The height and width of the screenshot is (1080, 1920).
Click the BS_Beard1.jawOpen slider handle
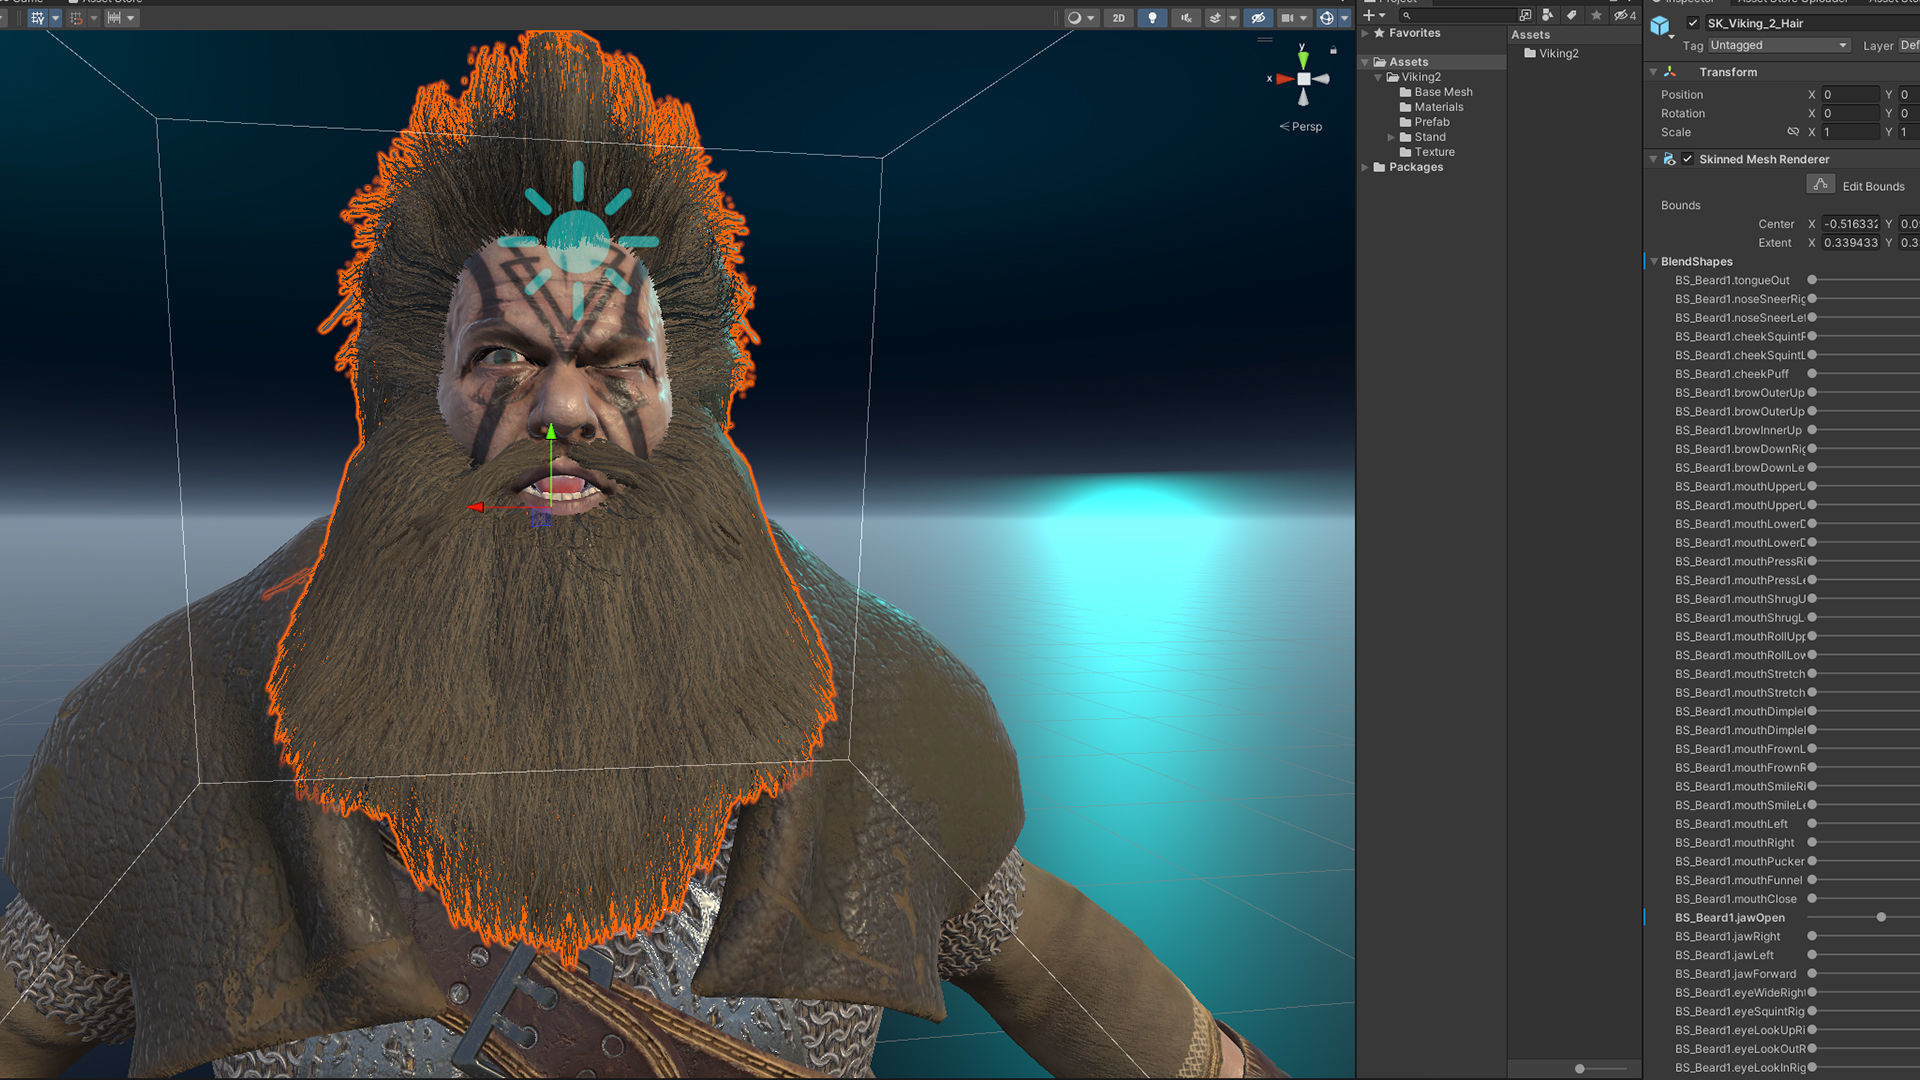pyautogui.click(x=1881, y=917)
